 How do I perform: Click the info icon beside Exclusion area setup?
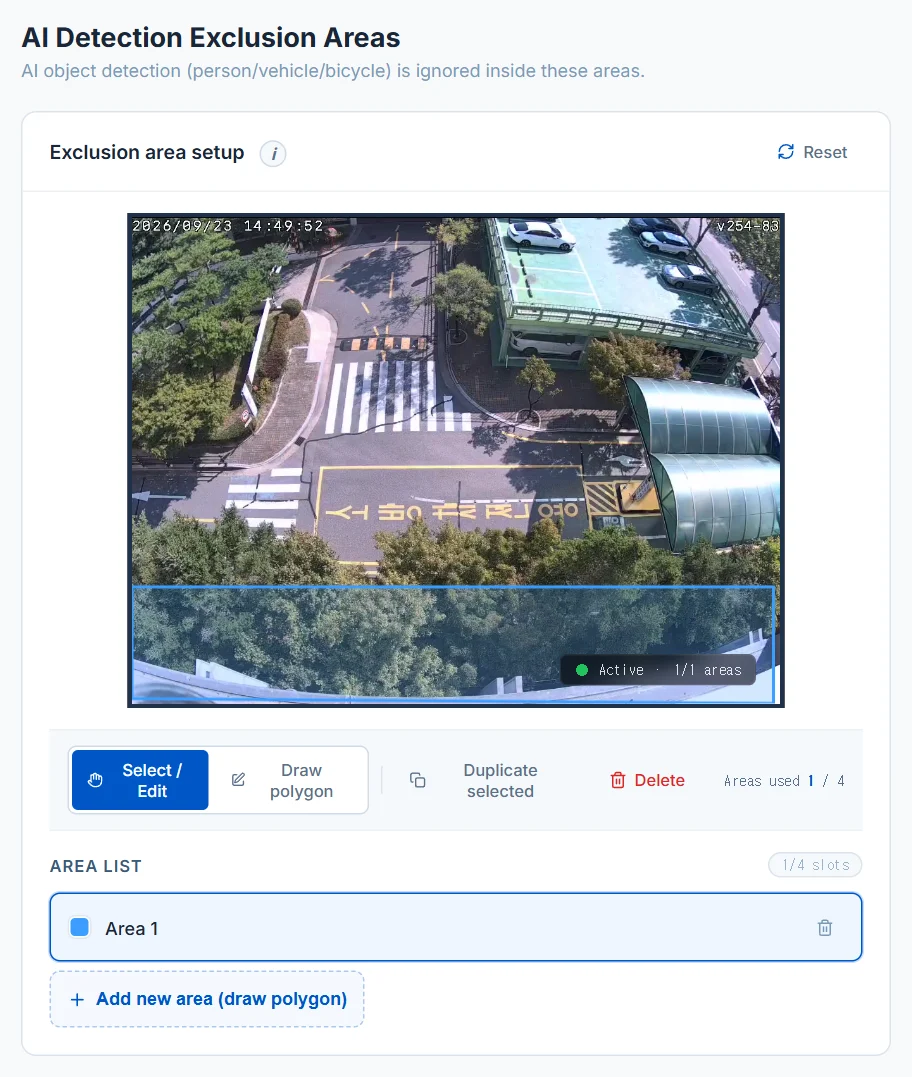(273, 153)
